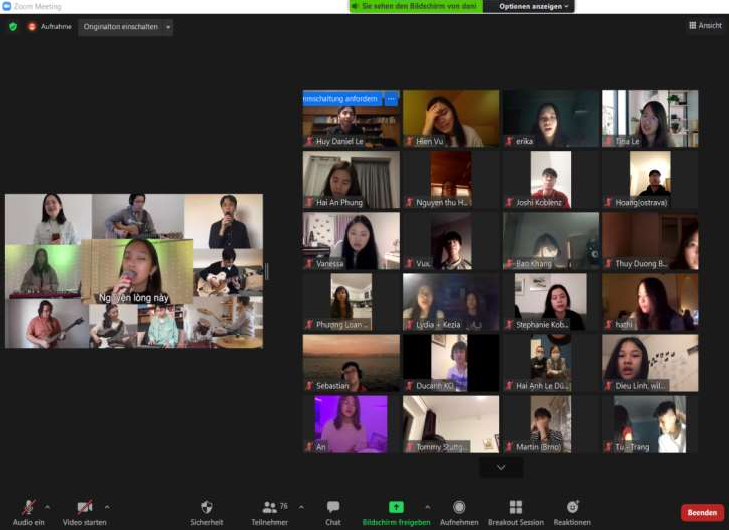Click muted mic icon on Sebastian tile
729x530 pixels.
pos(309,385)
